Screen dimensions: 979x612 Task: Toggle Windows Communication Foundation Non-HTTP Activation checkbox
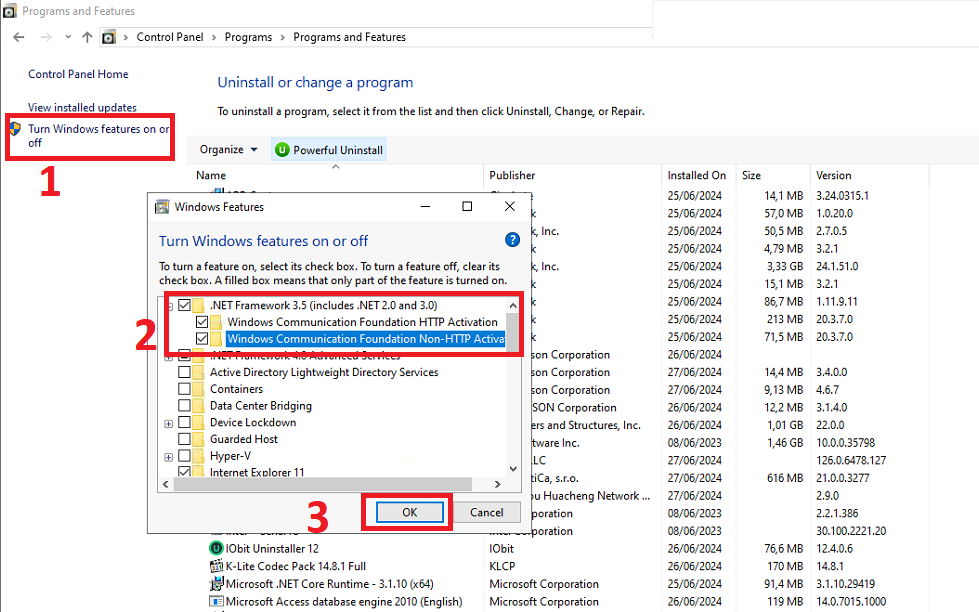click(x=202, y=338)
